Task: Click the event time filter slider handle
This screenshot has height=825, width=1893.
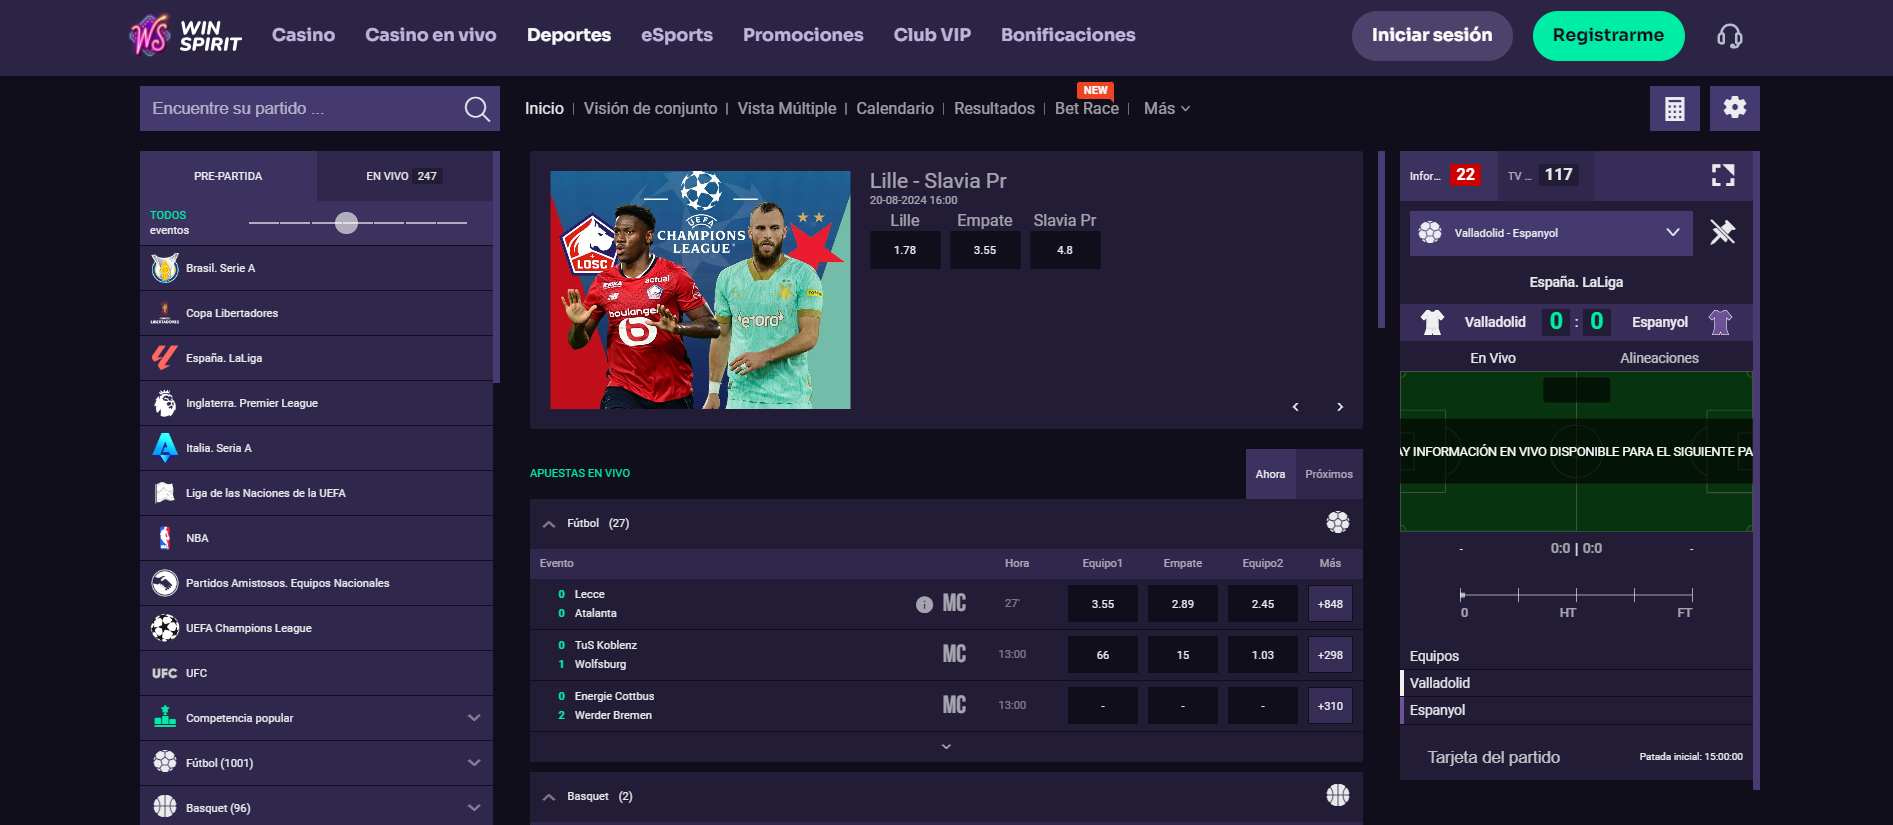Action: coord(346,222)
